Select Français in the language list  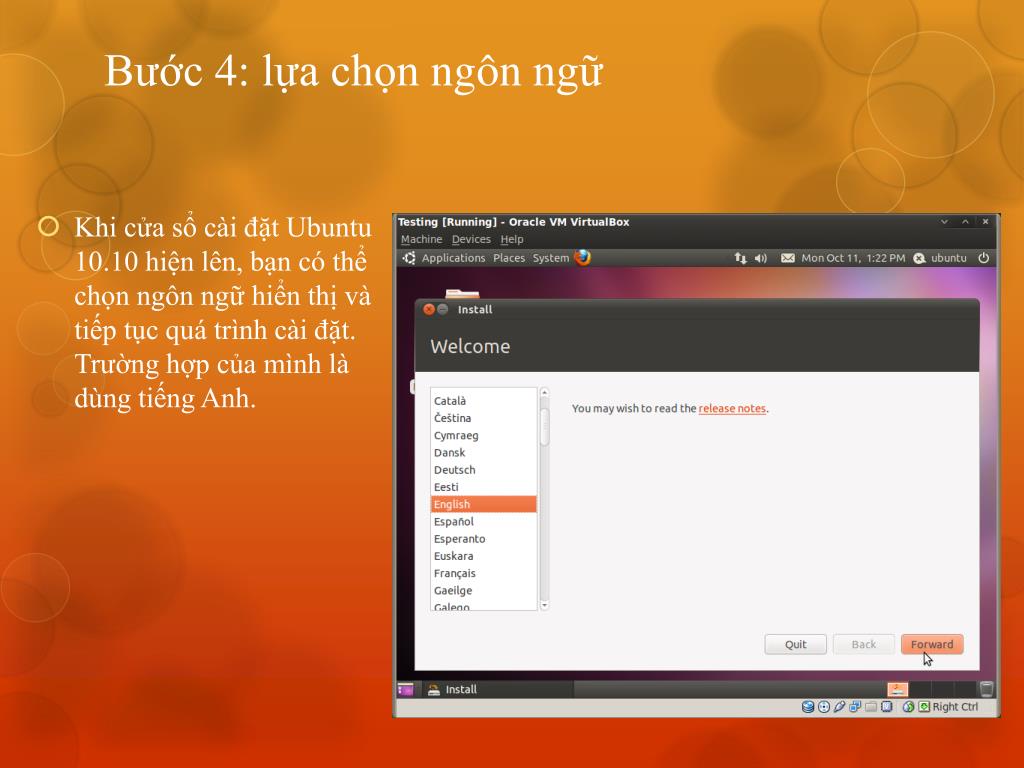[483, 573]
